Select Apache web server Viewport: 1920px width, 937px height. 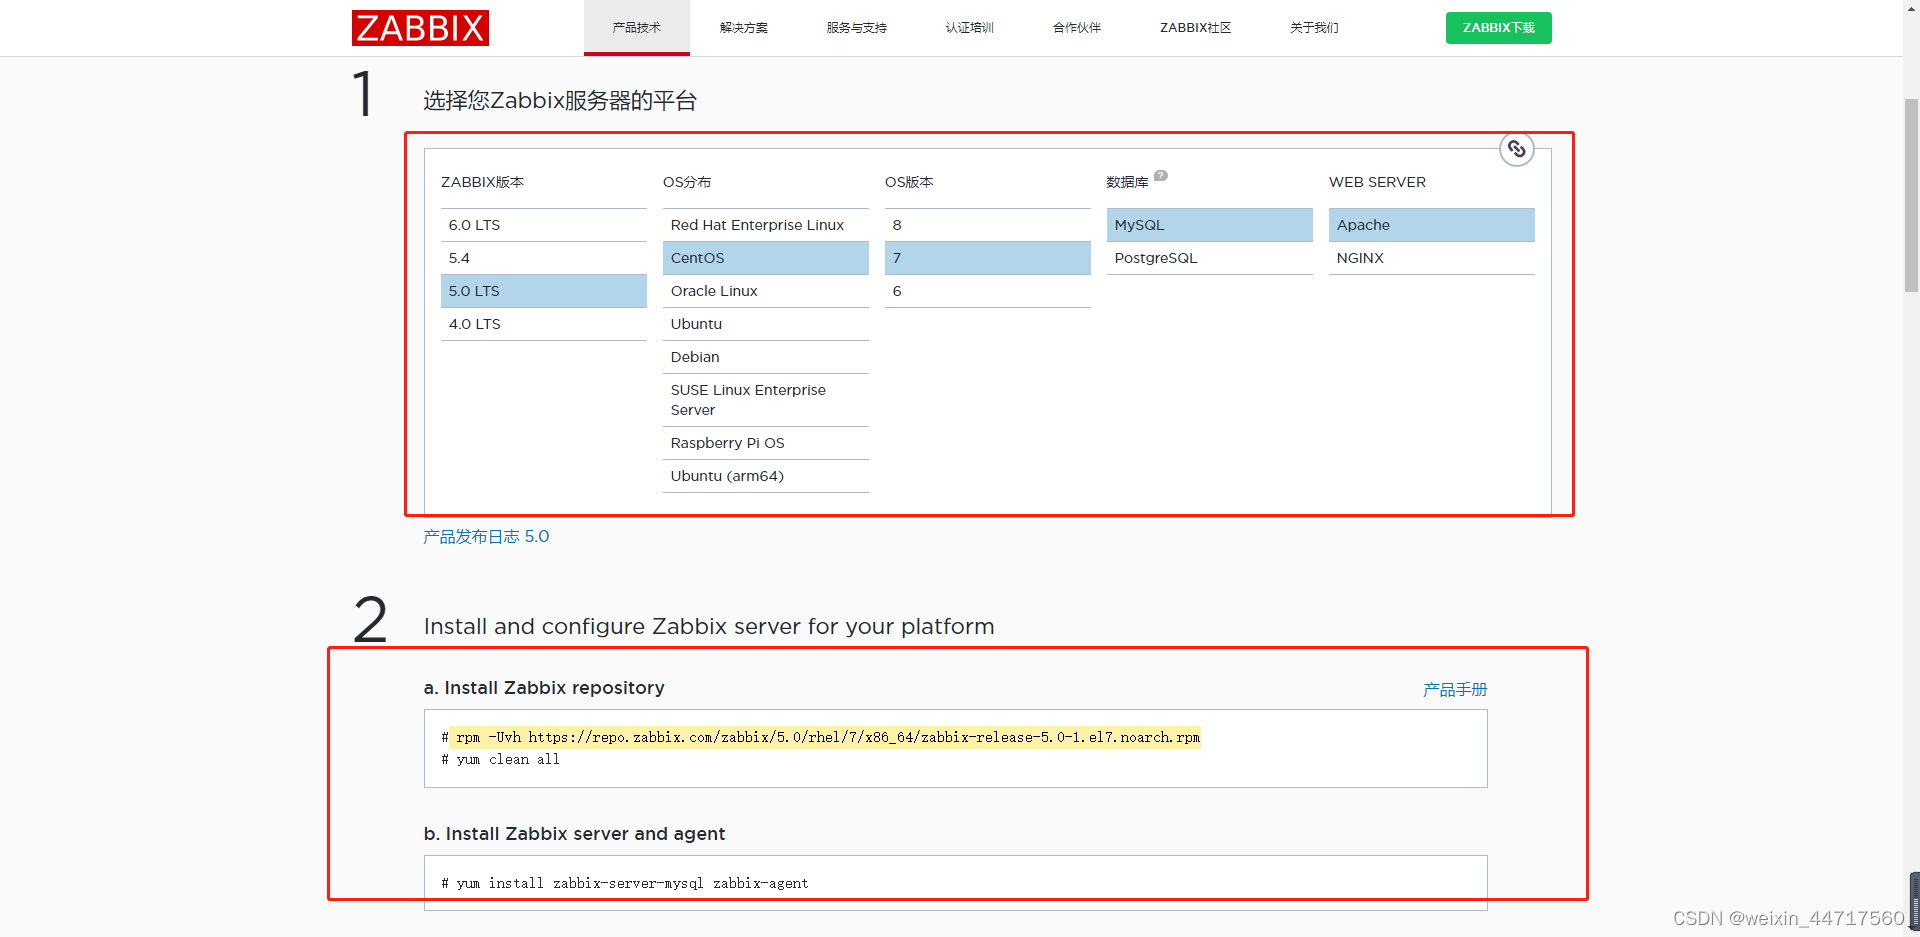1432,225
